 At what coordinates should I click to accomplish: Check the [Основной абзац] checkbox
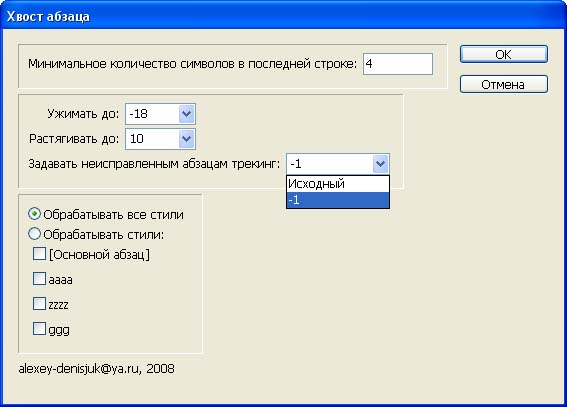[x=39, y=254]
